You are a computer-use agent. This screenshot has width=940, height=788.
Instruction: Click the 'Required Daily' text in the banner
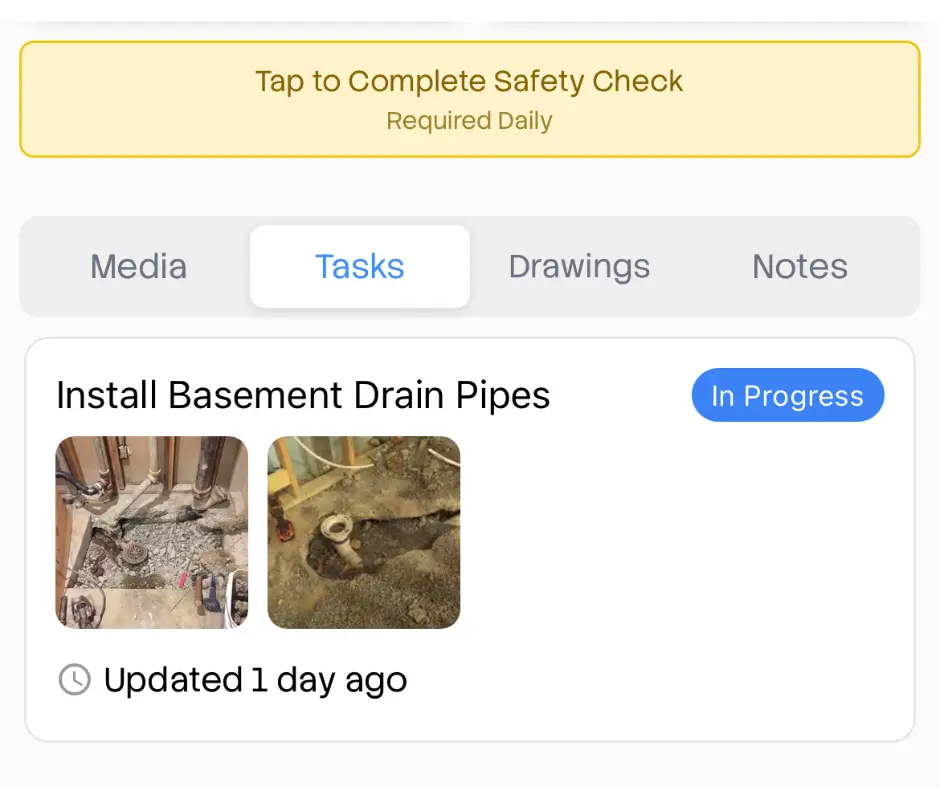pos(469,120)
